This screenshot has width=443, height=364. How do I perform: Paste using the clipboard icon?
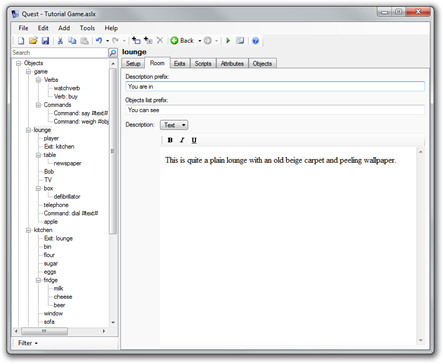85,41
